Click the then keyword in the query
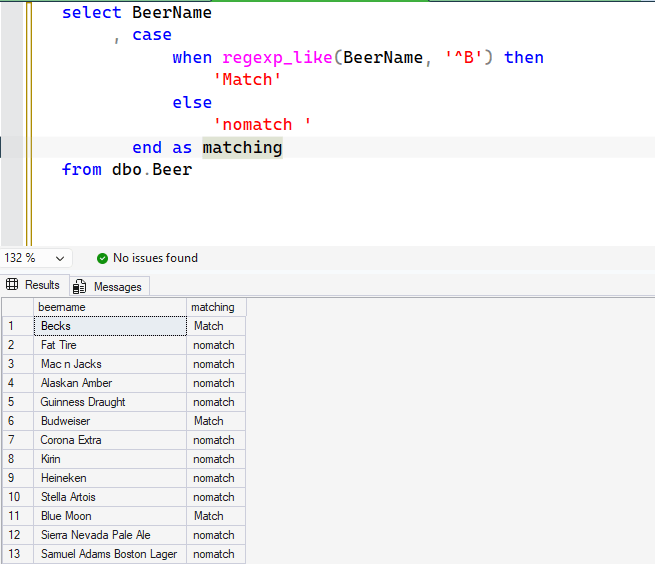 coord(524,58)
